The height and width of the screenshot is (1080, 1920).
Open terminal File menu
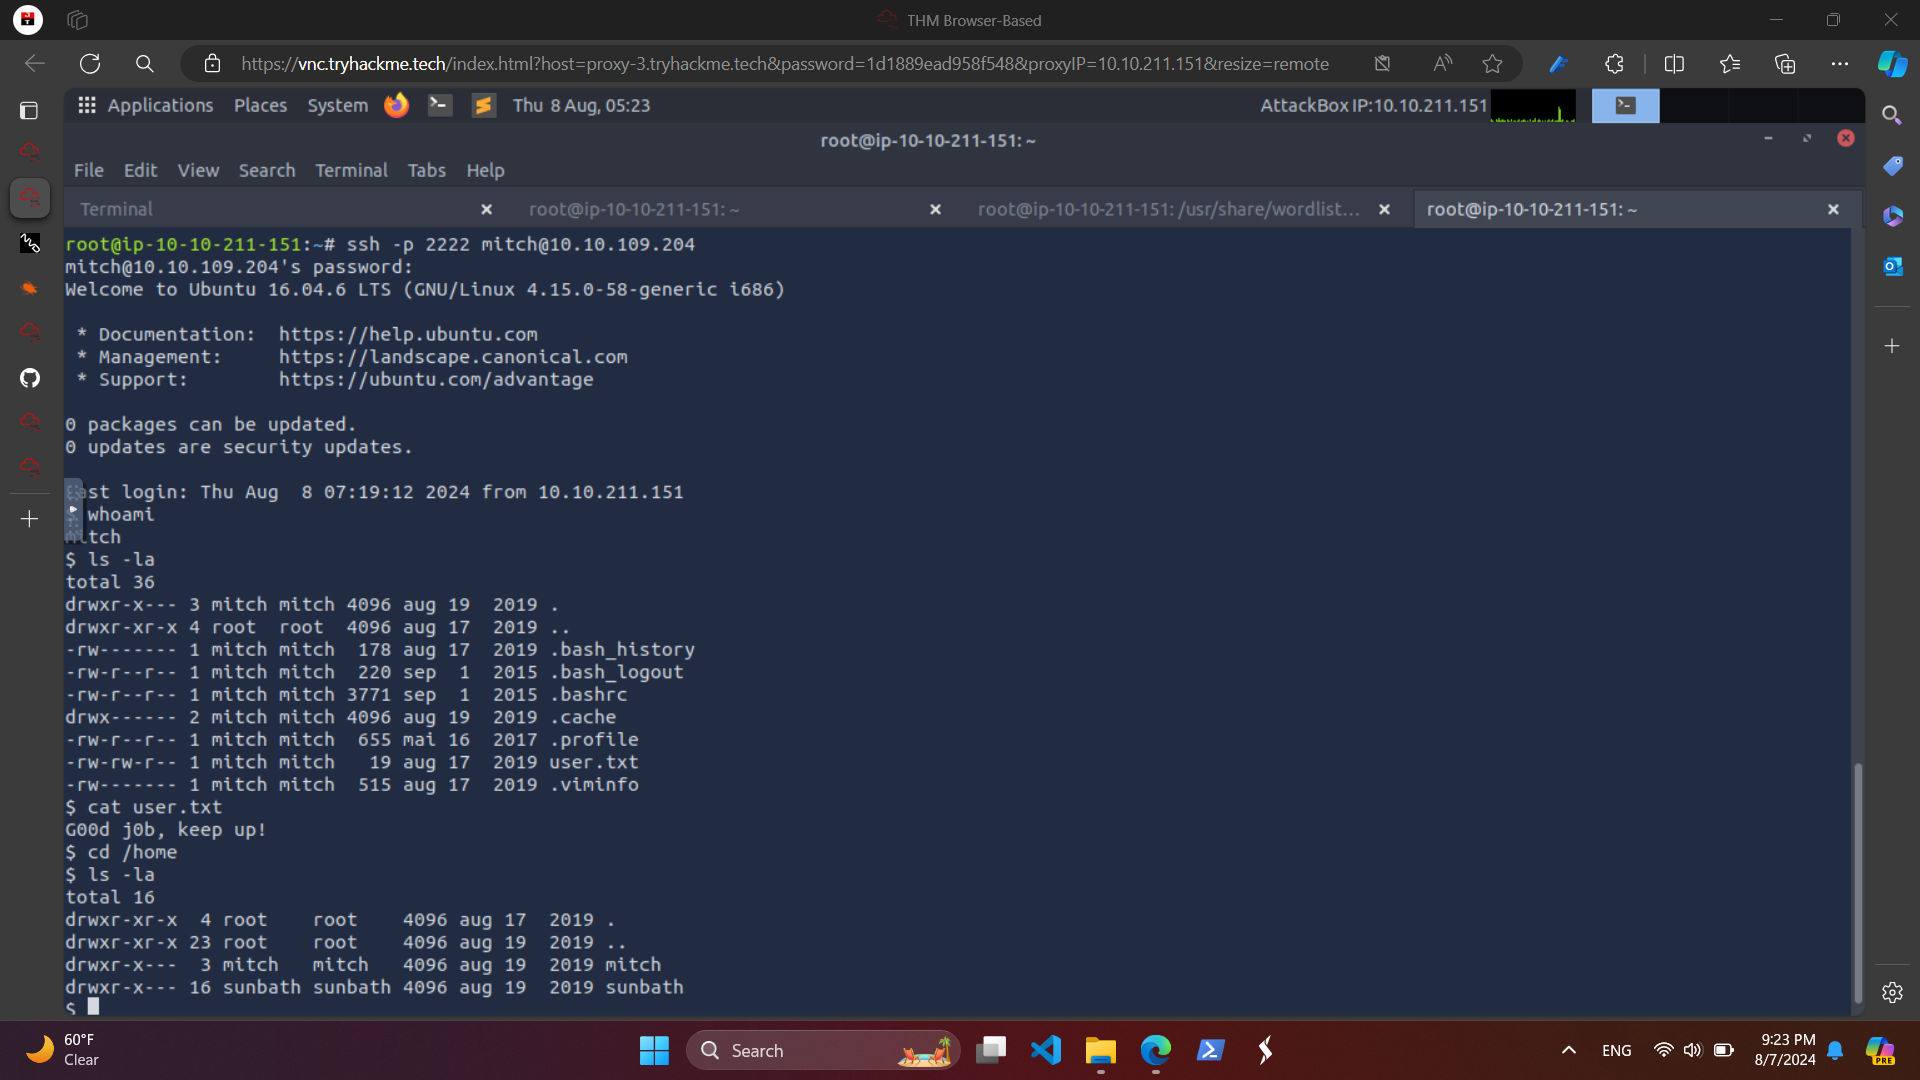point(88,170)
